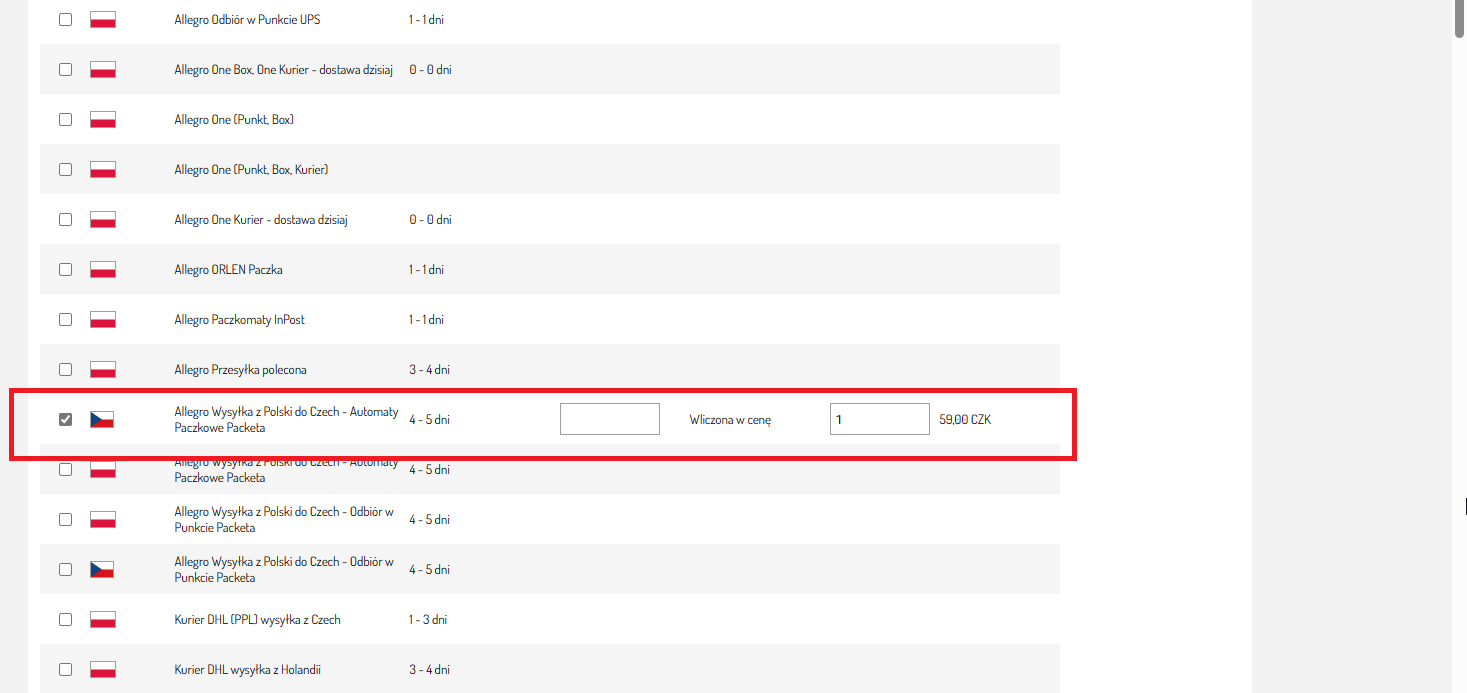Click Polish flag in unchecked Automaty Paczkowe Packeta row
Viewport: 1467px width, 693px height.
coord(102,469)
